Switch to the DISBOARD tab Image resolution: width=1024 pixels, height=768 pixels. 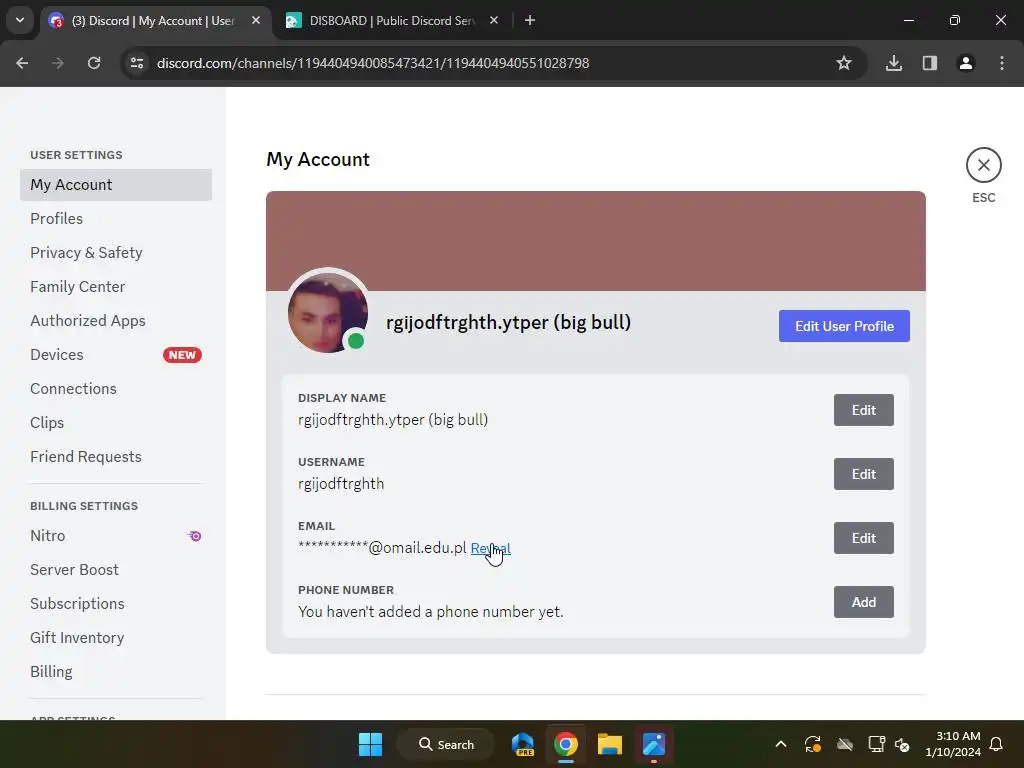click(x=392, y=20)
